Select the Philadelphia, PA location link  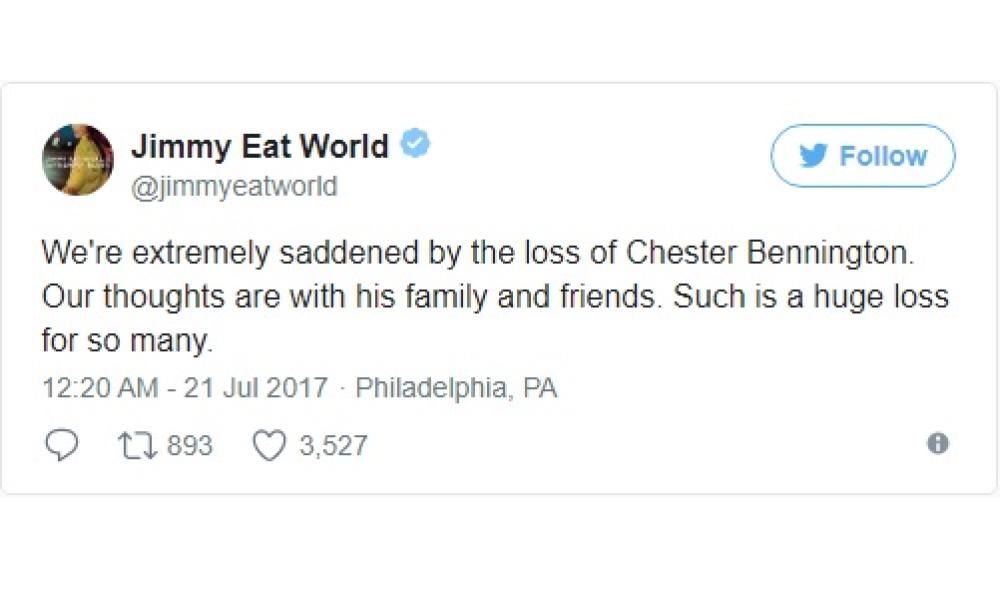pyautogui.click(x=456, y=388)
